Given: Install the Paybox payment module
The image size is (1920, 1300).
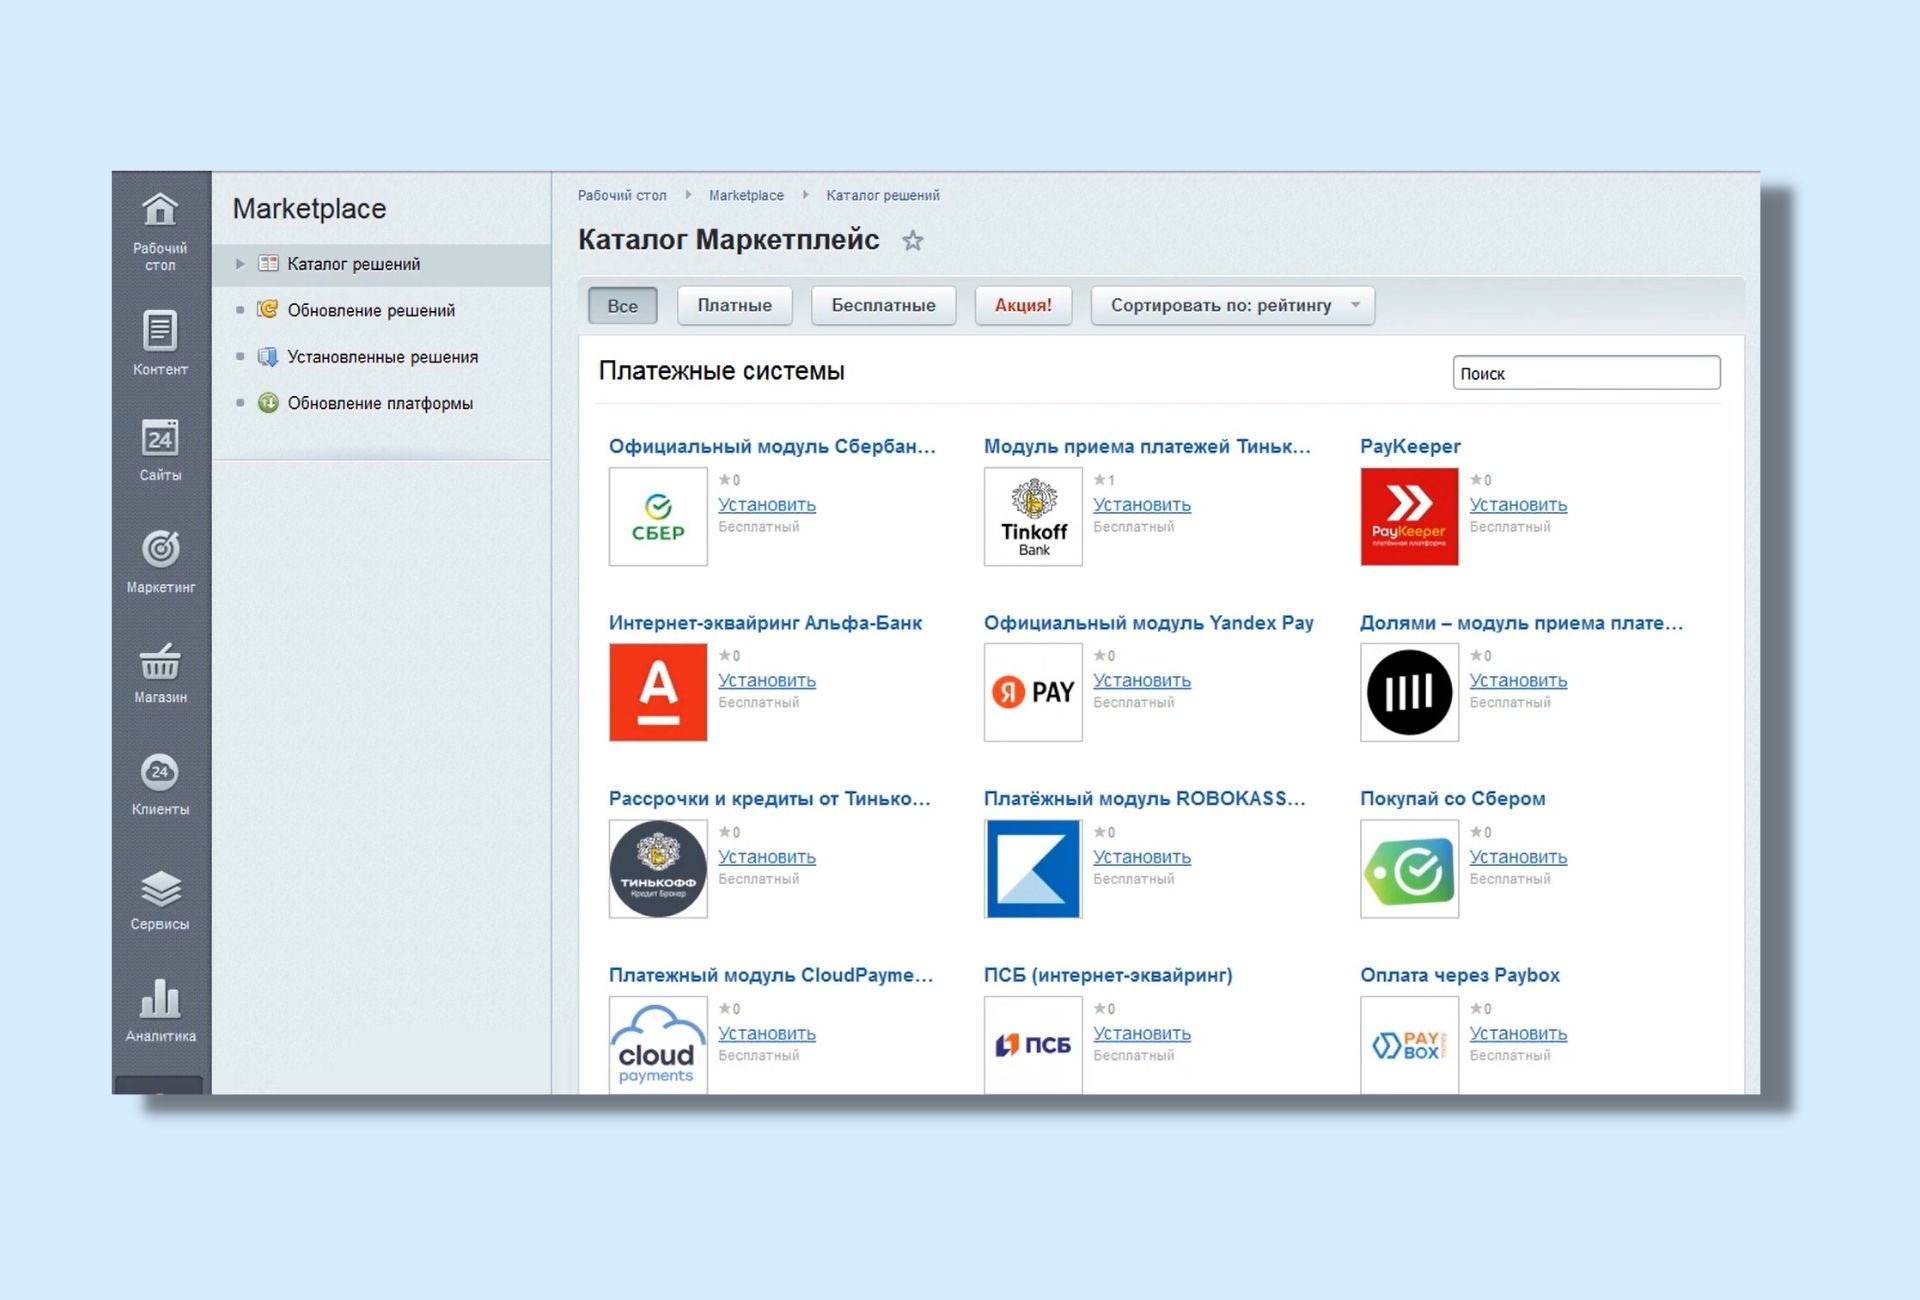Looking at the screenshot, I should click(1518, 1033).
